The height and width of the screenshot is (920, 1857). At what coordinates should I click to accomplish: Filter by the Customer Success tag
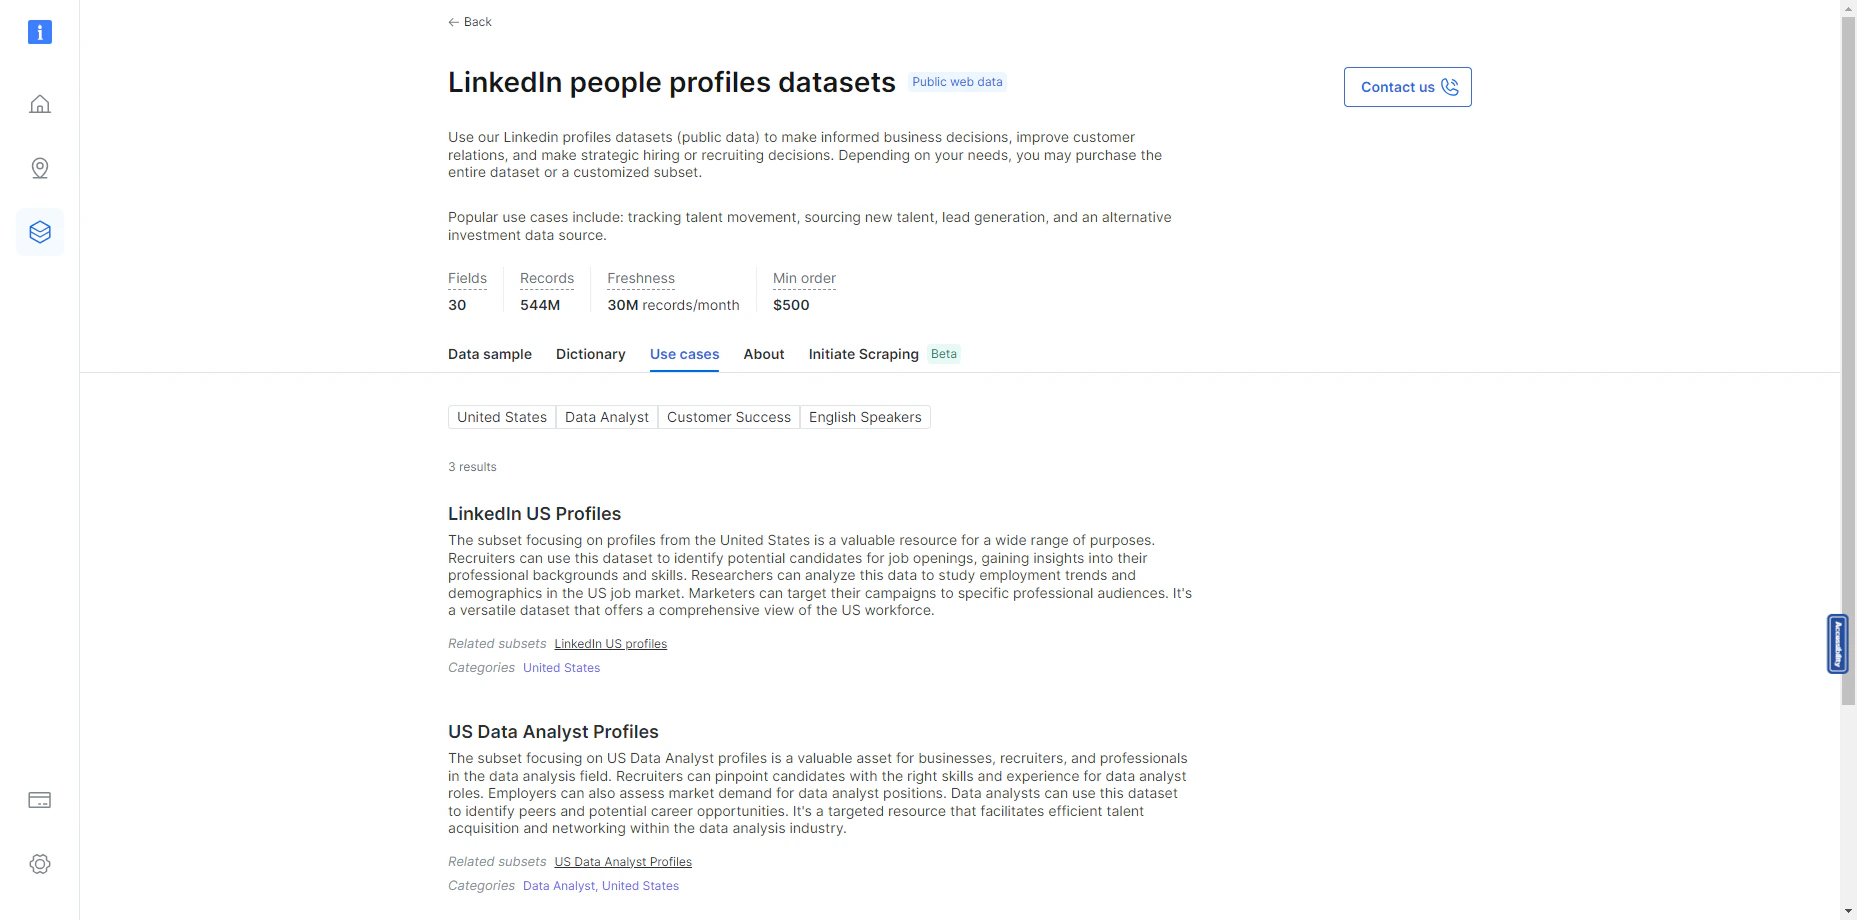(x=729, y=417)
